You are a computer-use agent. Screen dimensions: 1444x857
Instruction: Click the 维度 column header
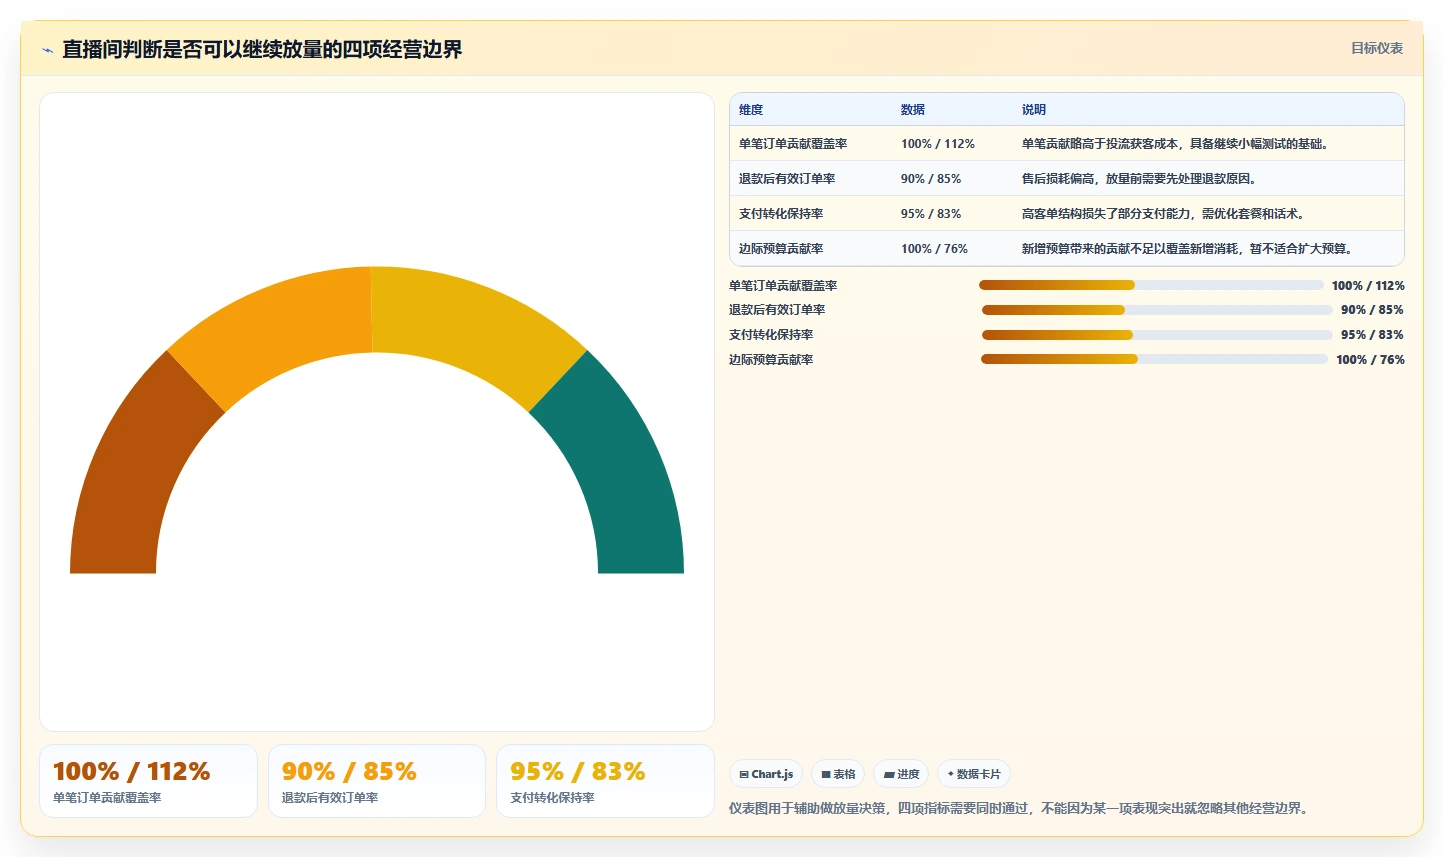coord(751,110)
